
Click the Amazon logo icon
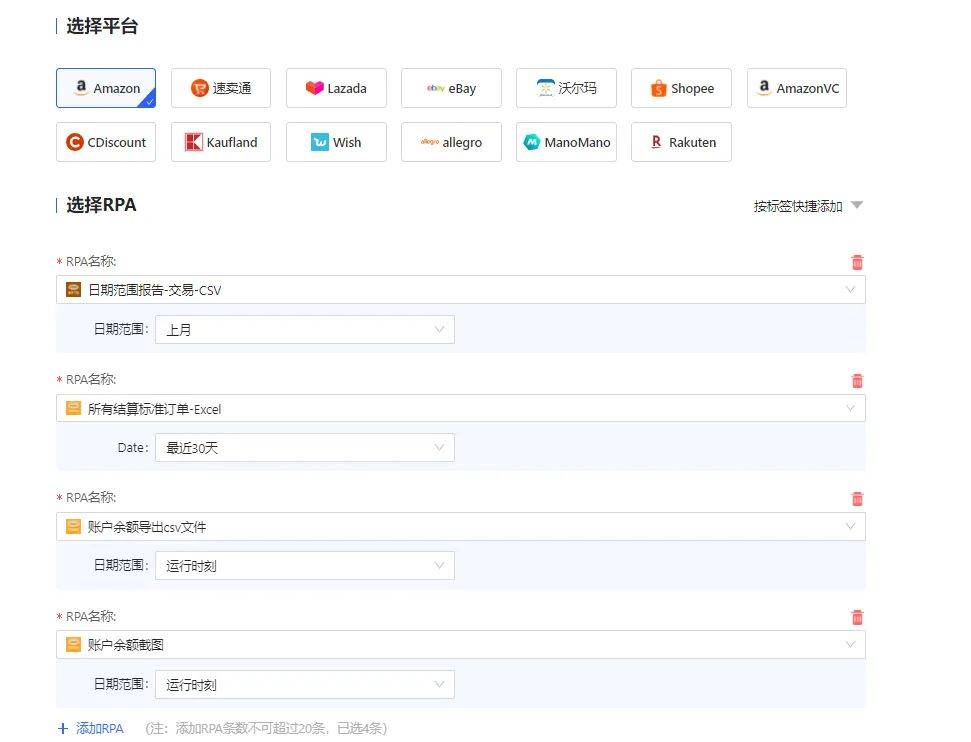coord(81,87)
